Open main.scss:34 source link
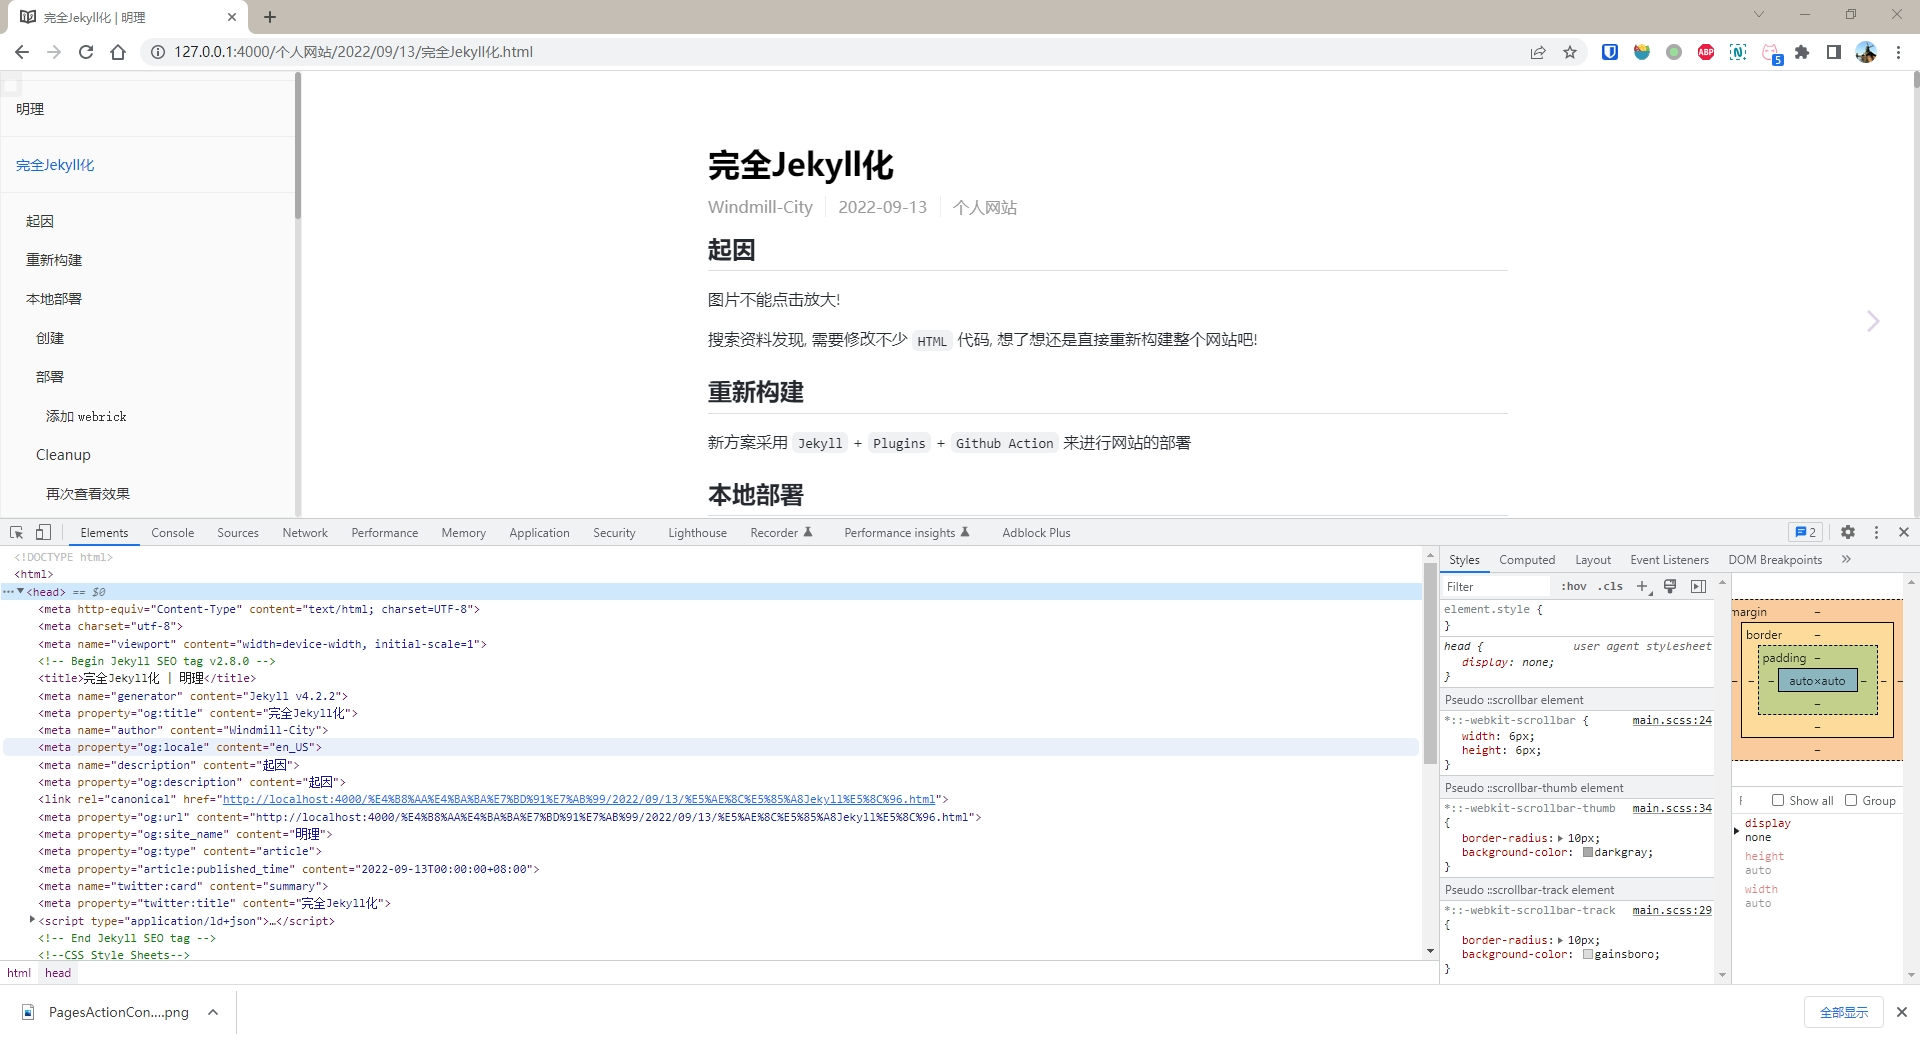The image size is (1920, 1040). (x=1672, y=808)
